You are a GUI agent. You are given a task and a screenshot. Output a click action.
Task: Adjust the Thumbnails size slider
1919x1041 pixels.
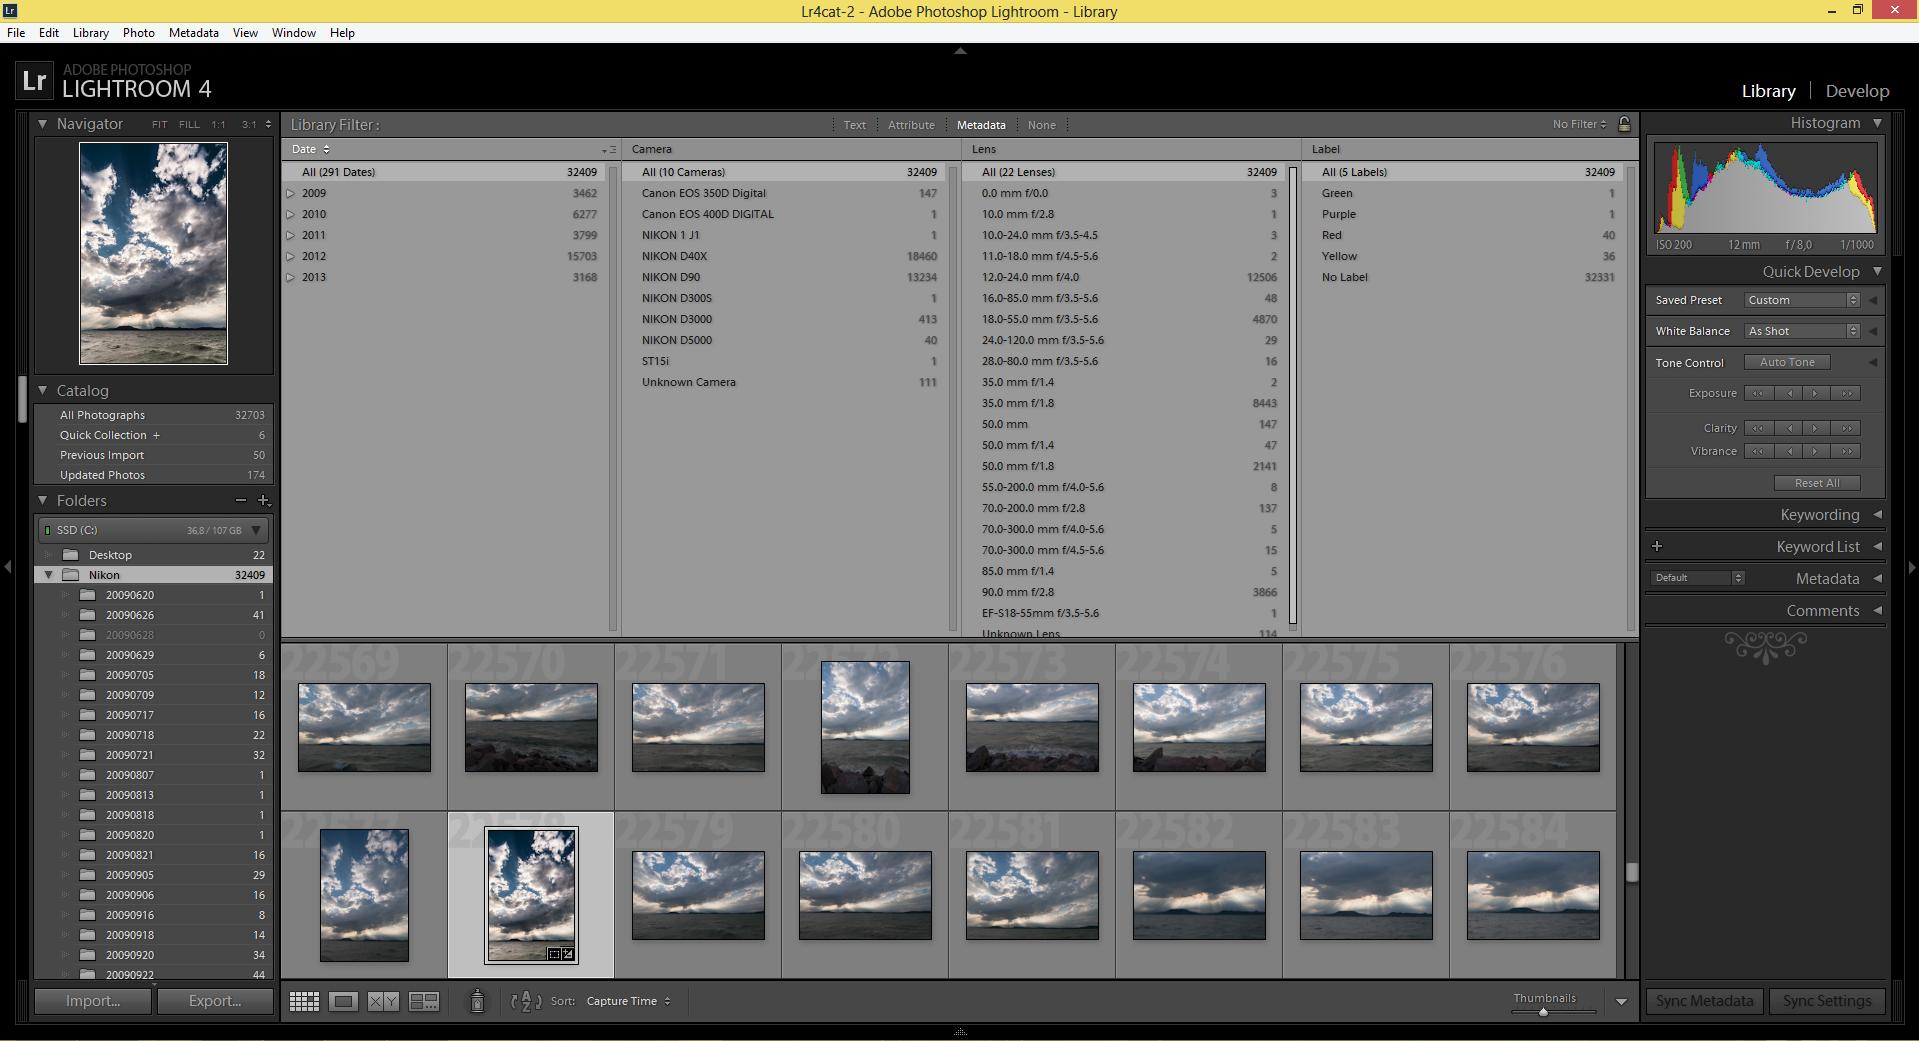1543,1011
